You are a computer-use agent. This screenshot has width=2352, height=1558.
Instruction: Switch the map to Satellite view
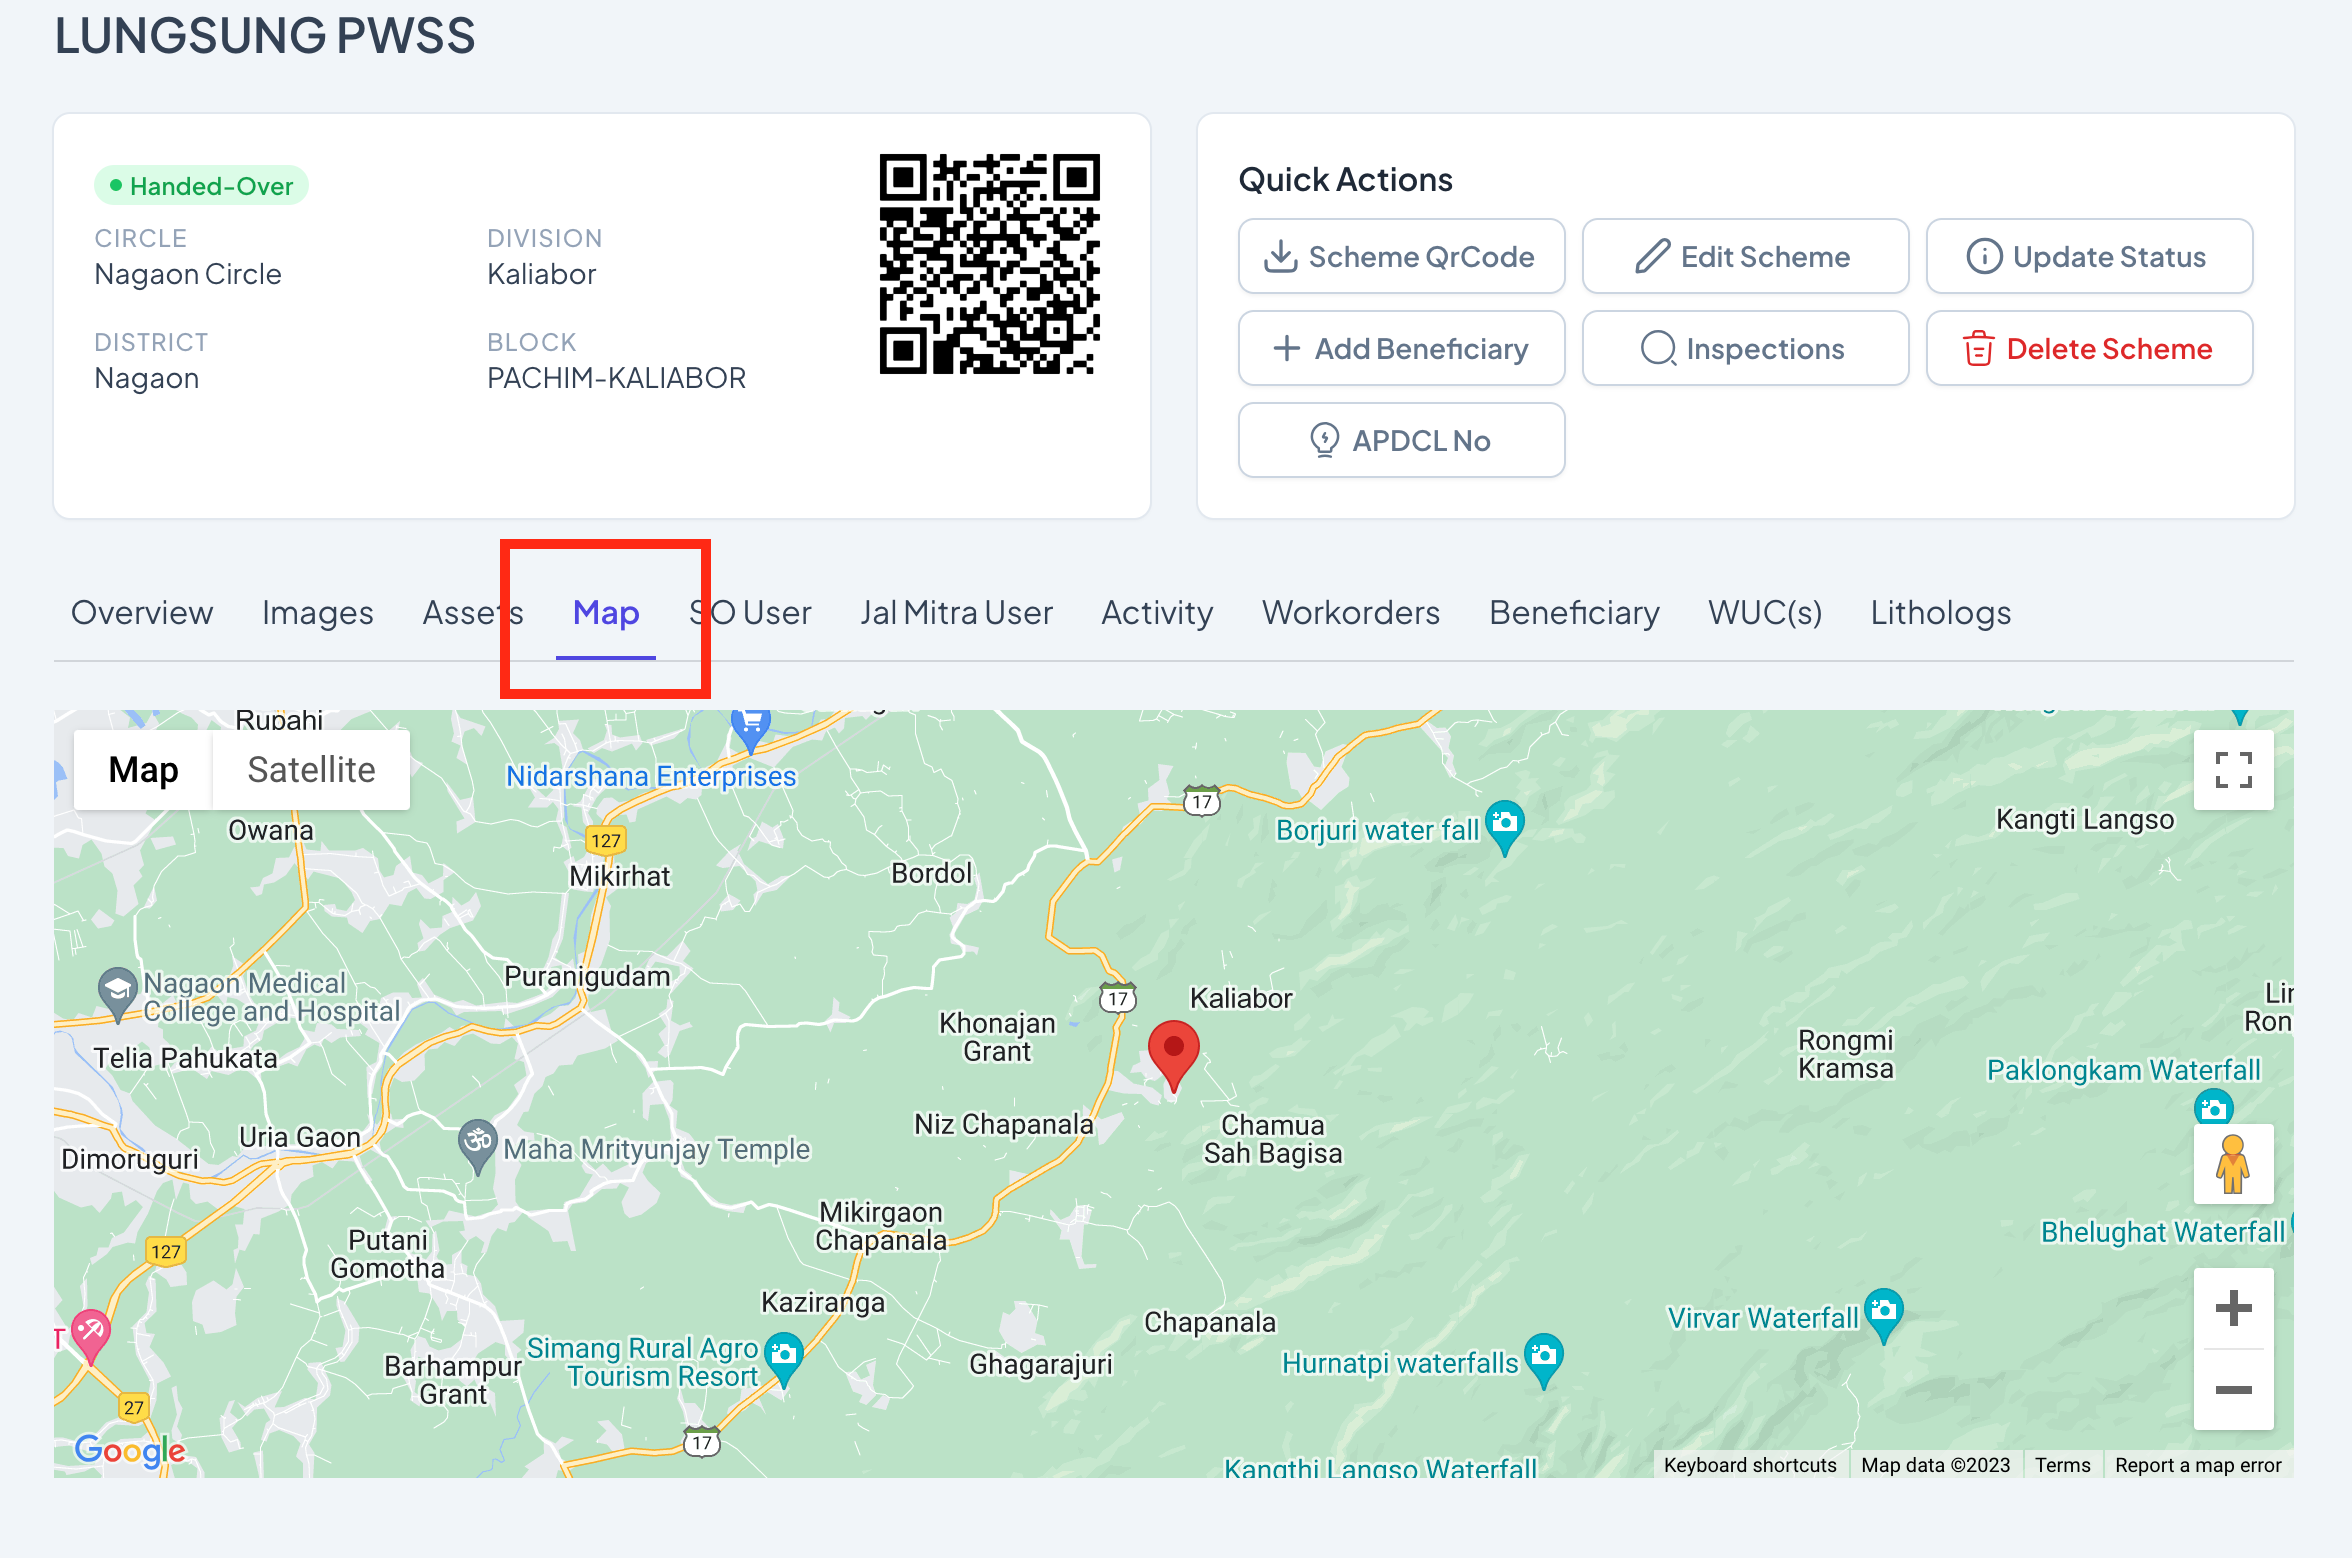coord(311,770)
